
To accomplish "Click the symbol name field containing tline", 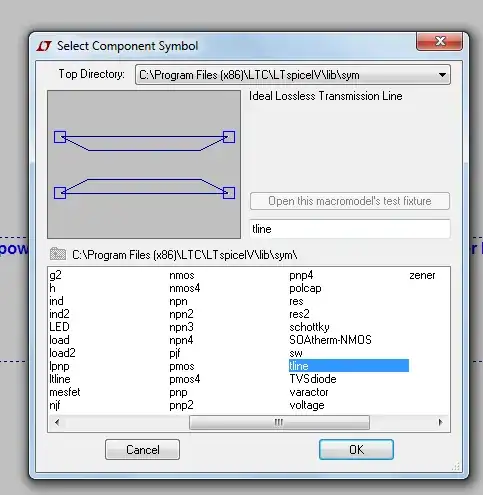I will pos(350,229).
